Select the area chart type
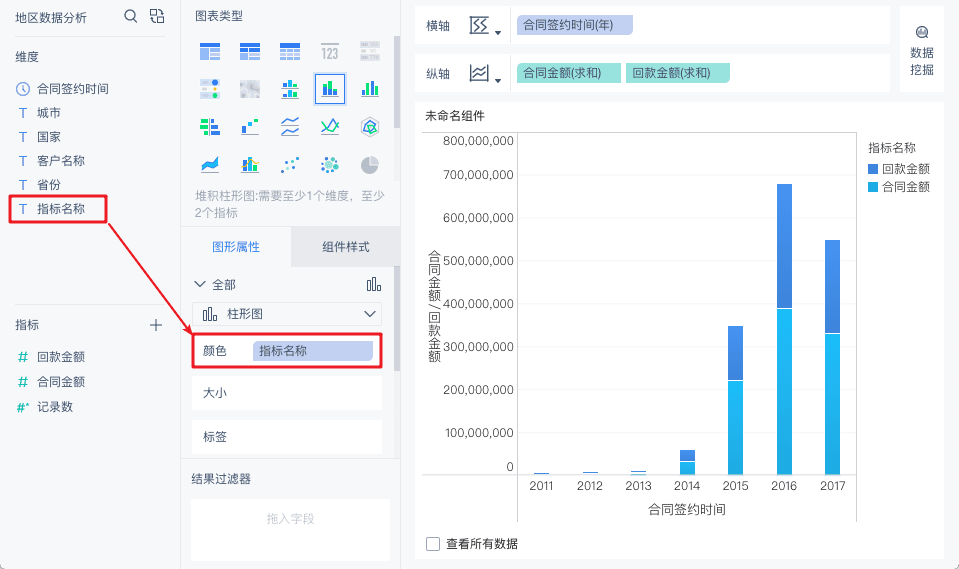959x569 pixels. (x=210, y=165)
